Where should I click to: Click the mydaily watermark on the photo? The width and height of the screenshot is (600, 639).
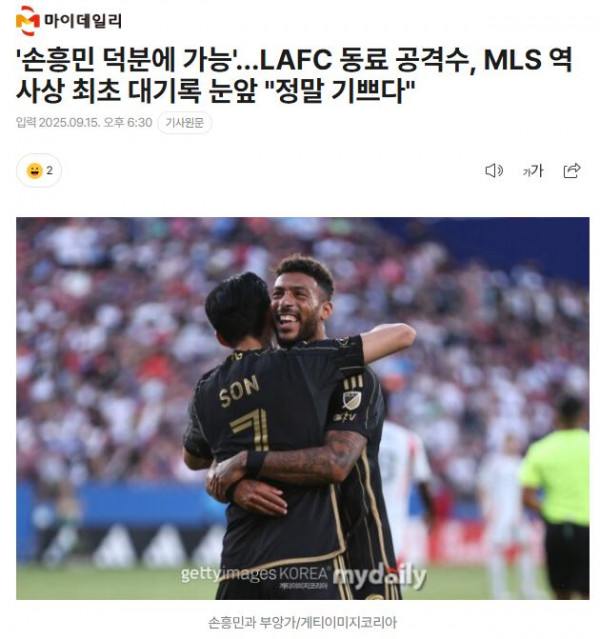pyautogui.click(x=379, y=576)
